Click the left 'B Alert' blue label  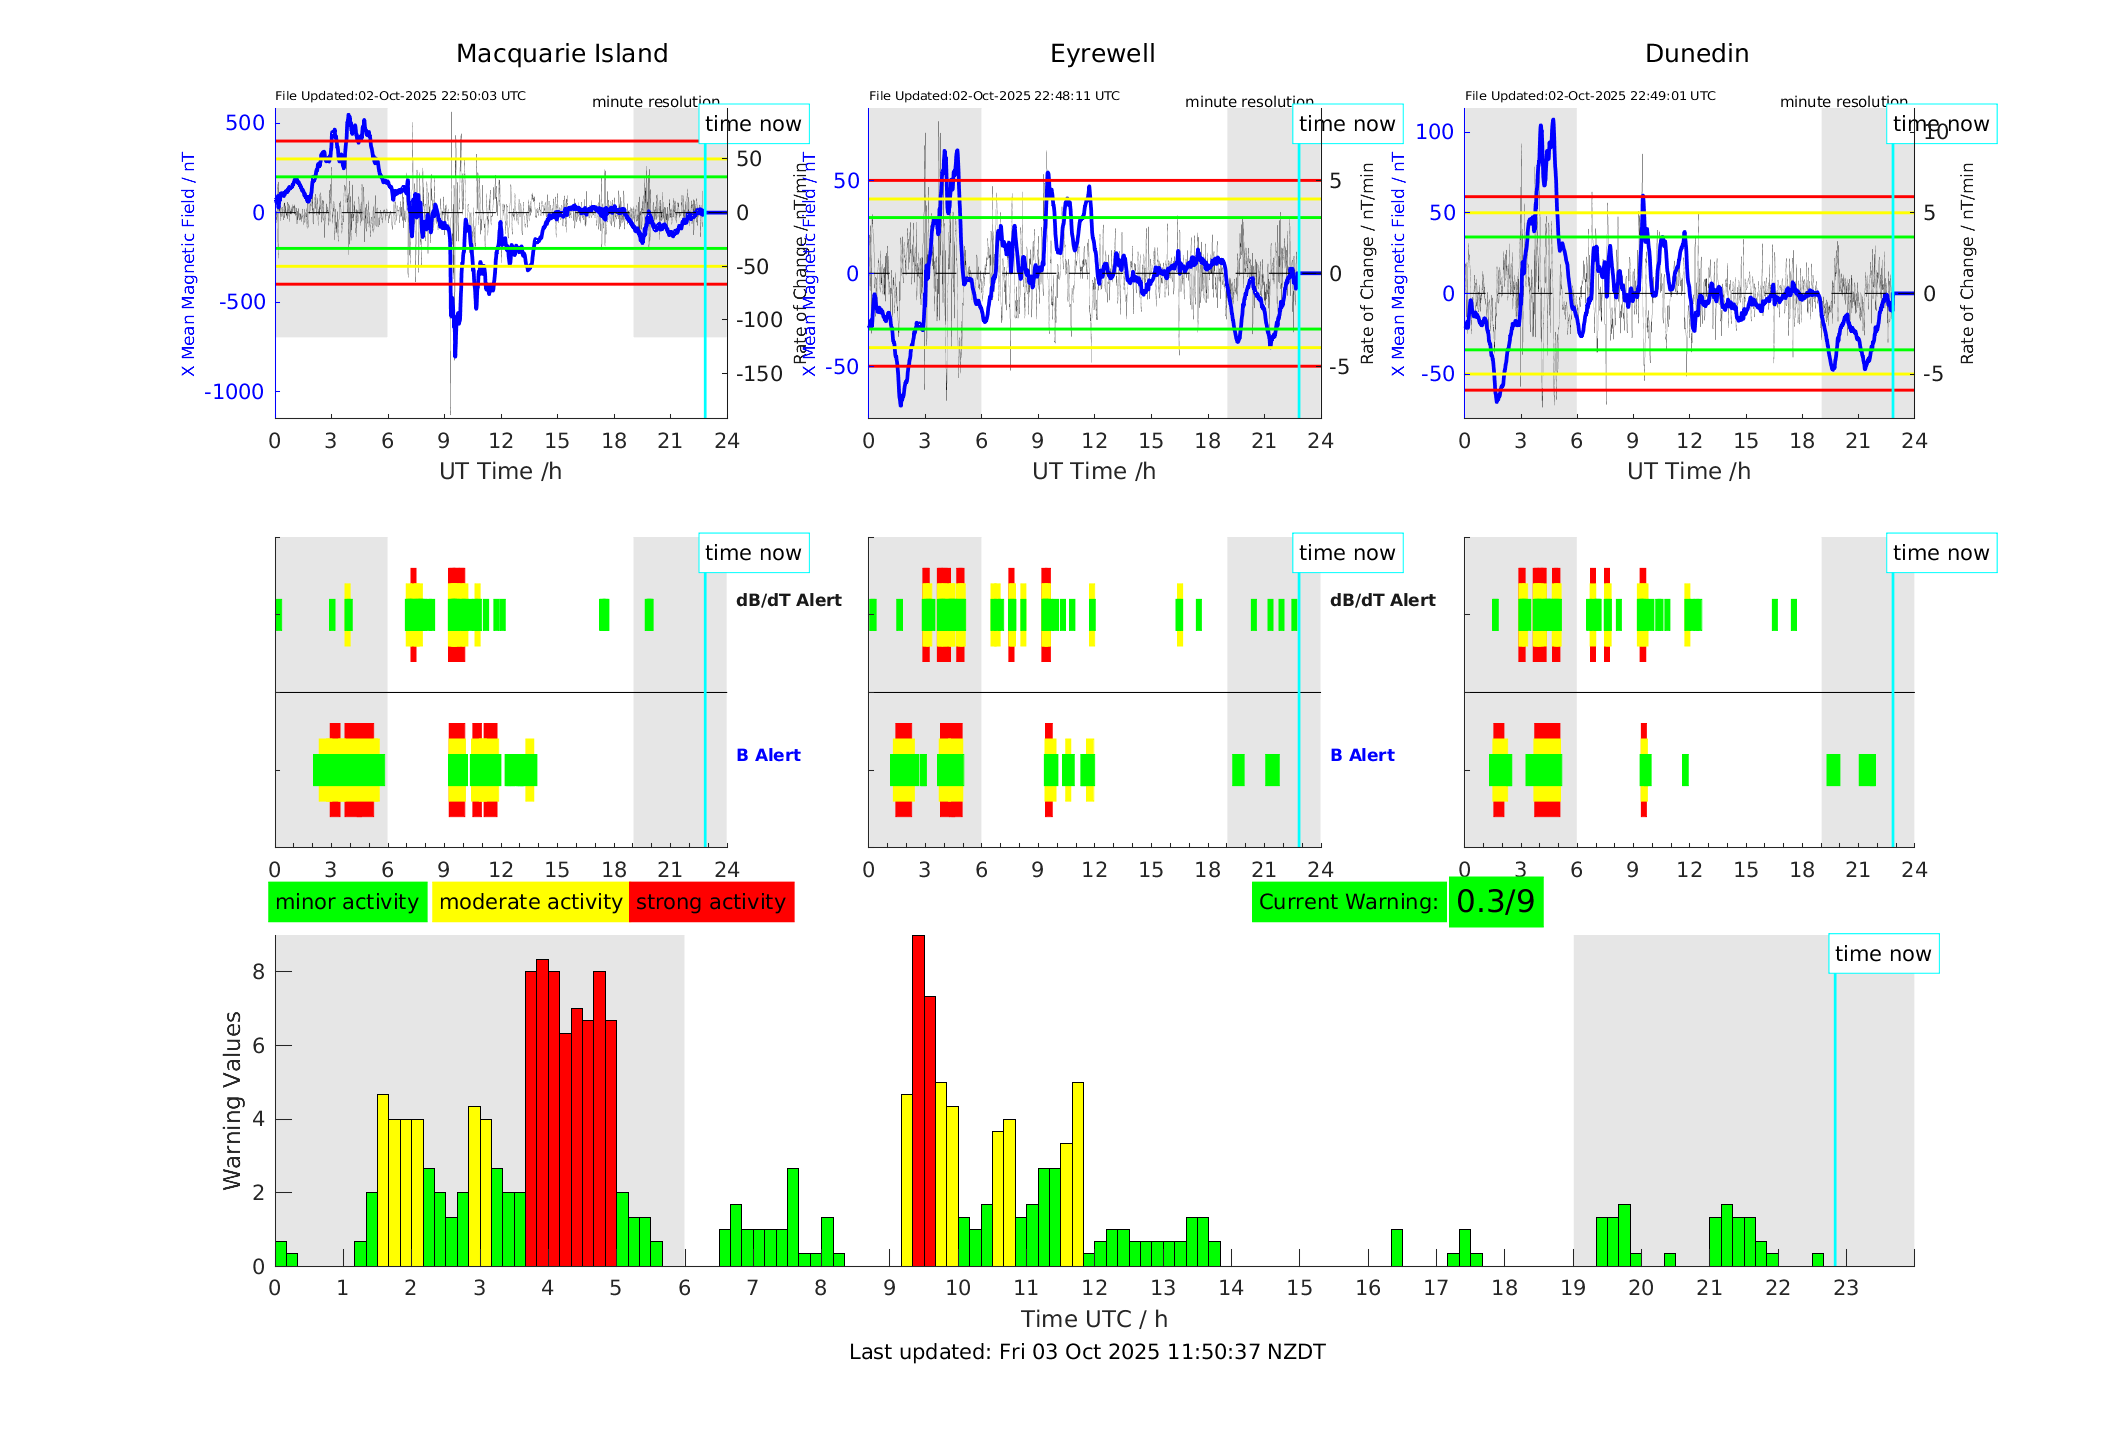(768, 755)
